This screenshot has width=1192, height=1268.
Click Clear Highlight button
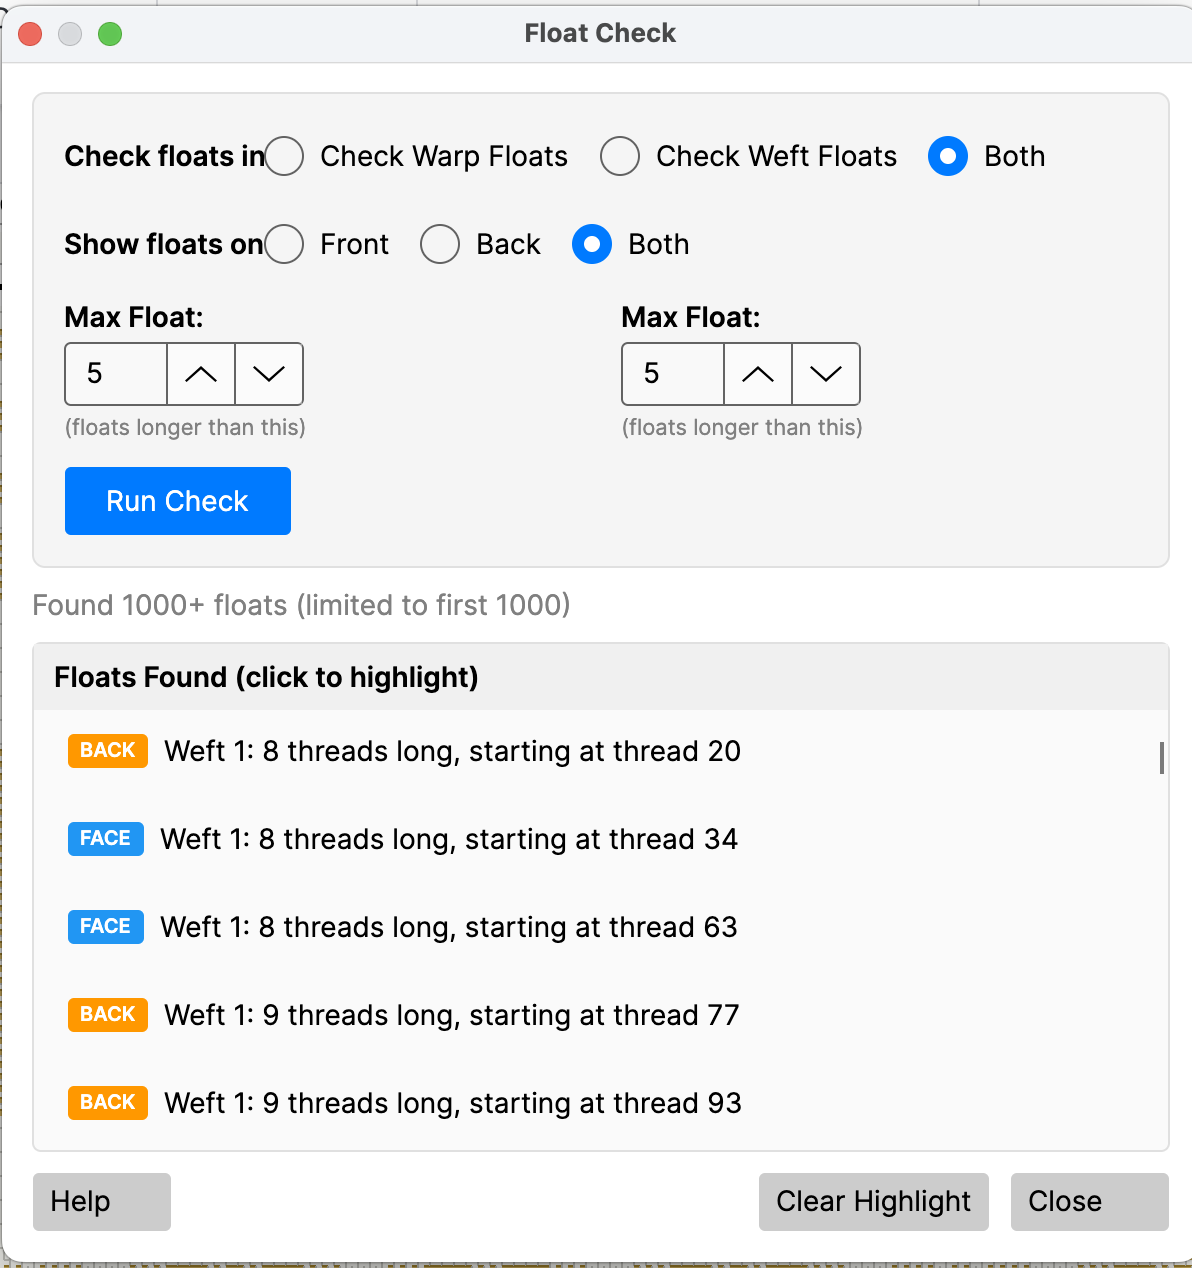click(x=873, y=1201)
